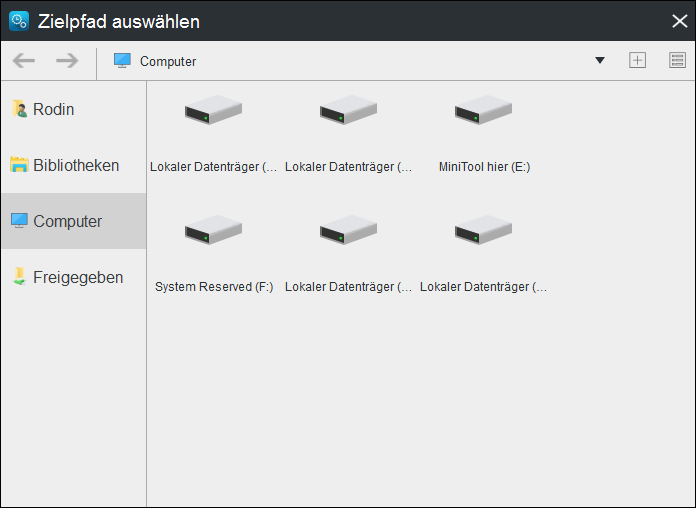Switch view using the list view icon
The width and height of the screenshot is (696, 508).
677,61
